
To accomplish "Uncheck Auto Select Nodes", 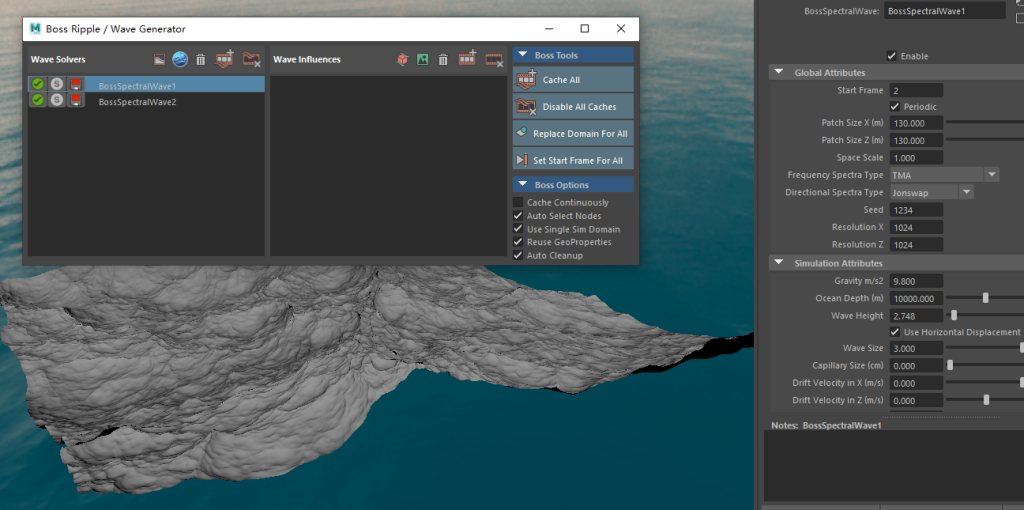I will pos(518,215).
